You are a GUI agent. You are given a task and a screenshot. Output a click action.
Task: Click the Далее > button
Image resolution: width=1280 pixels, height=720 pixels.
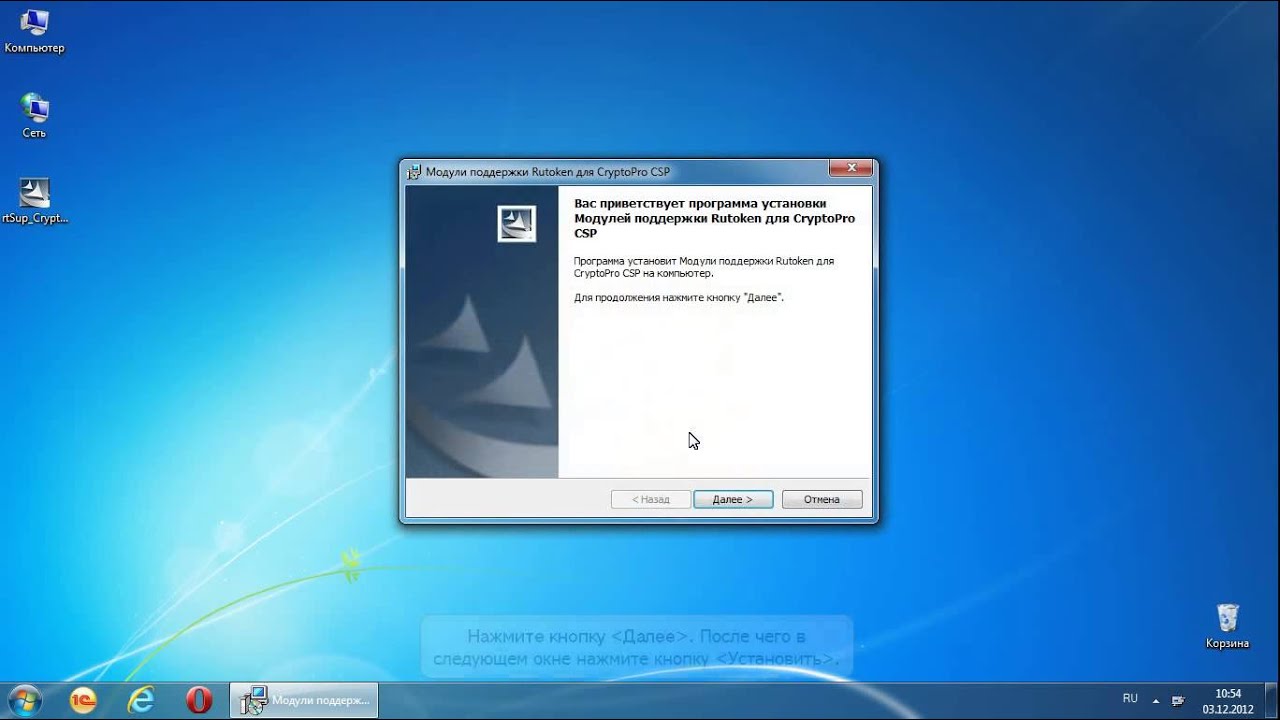coord(733,499)
